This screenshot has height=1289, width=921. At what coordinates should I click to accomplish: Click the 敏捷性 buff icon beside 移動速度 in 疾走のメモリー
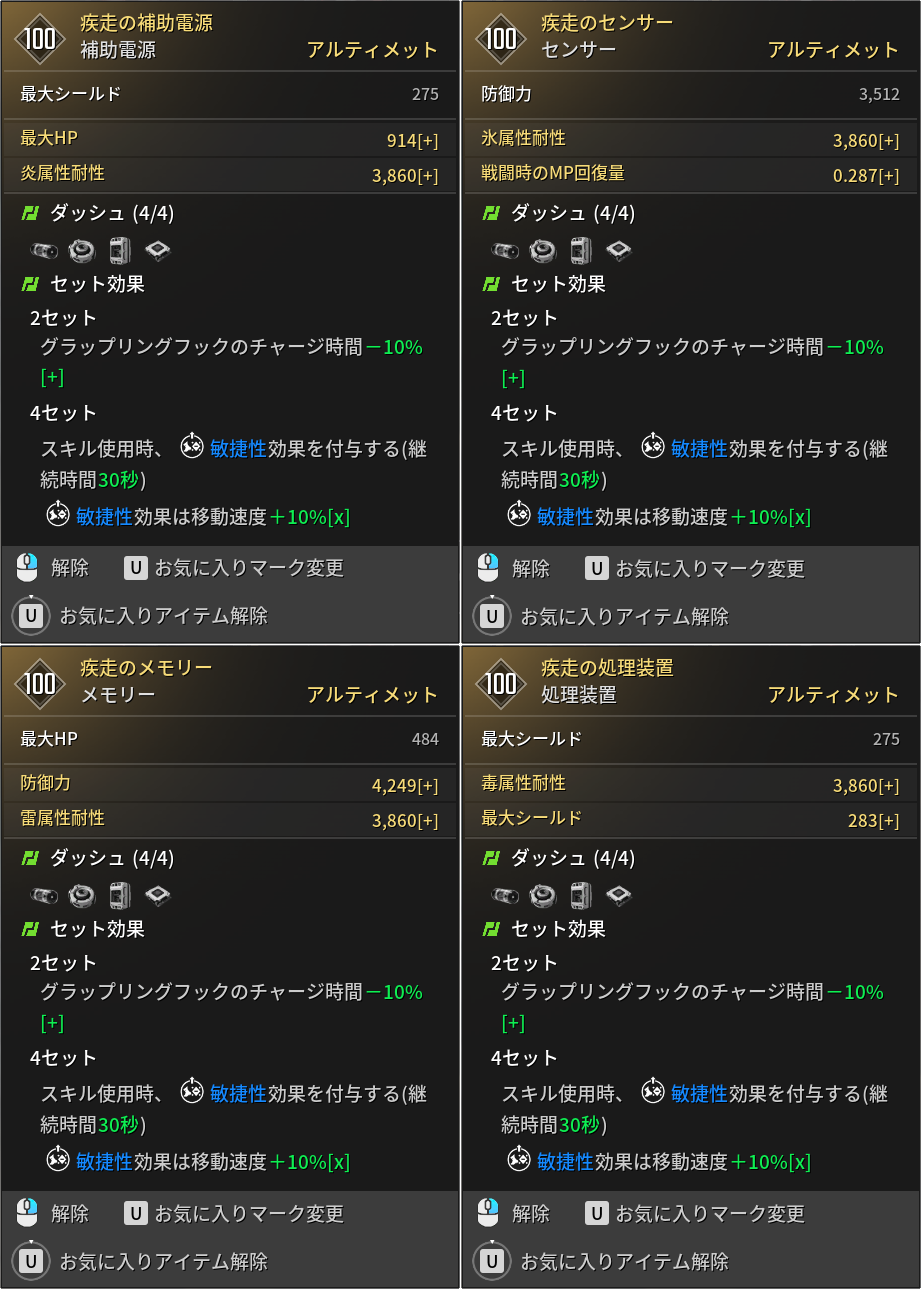[58, 1160]
